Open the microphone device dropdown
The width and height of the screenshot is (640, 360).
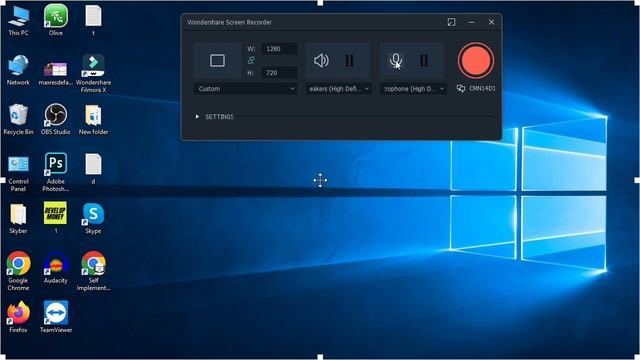point(413,89)
